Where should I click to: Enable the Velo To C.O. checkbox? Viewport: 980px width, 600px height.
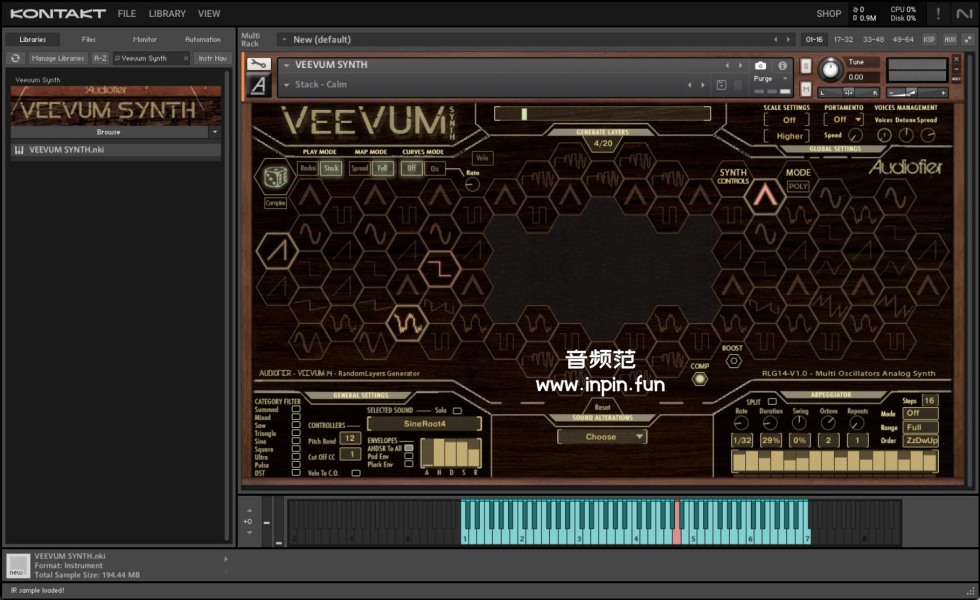(356, 473)
